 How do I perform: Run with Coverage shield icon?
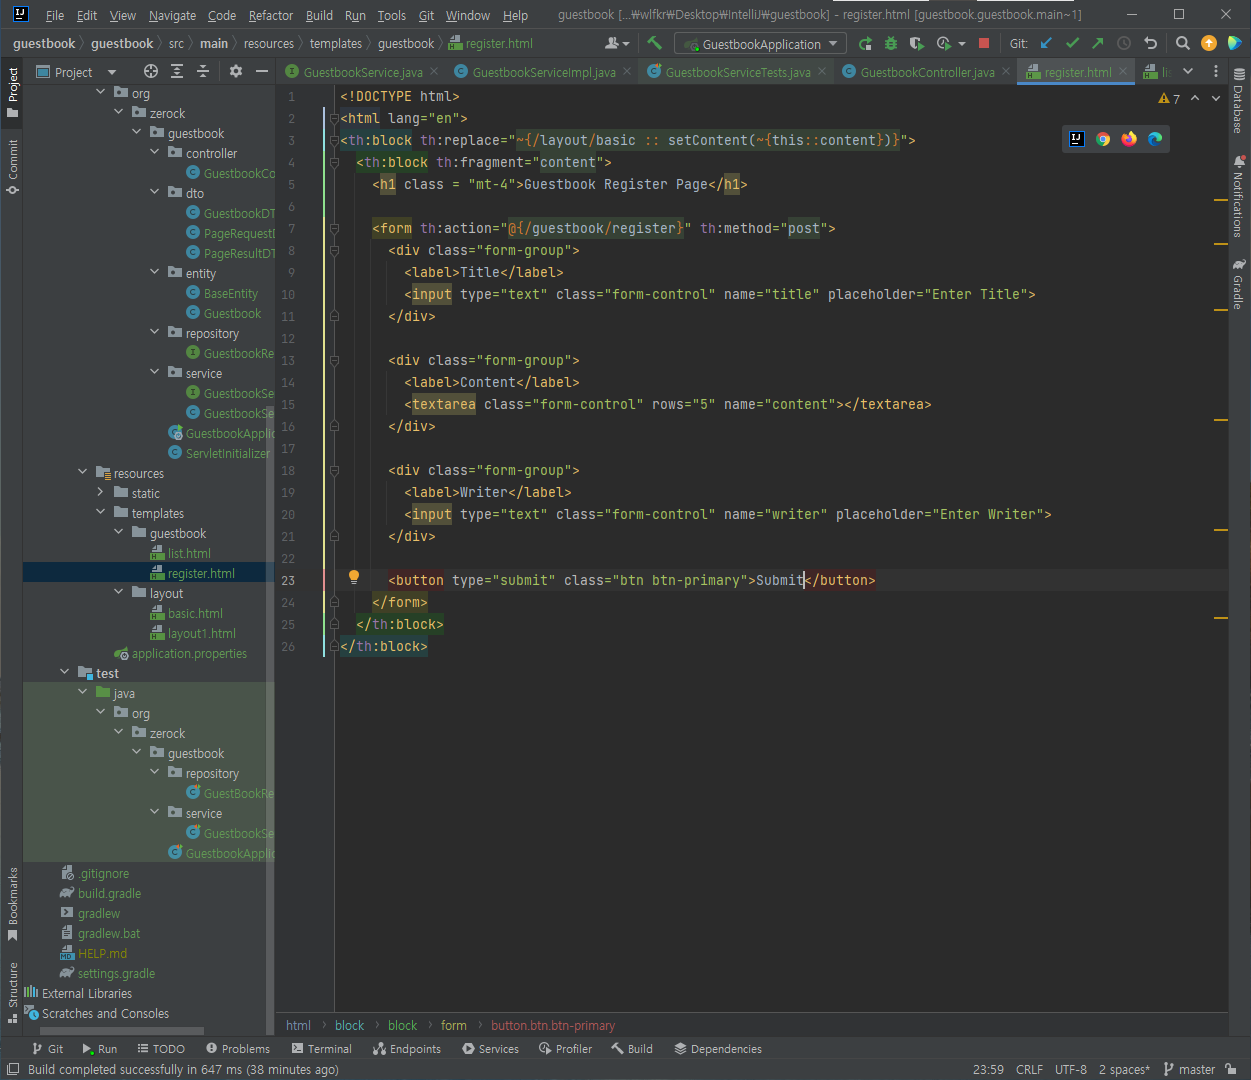[915, 43]
